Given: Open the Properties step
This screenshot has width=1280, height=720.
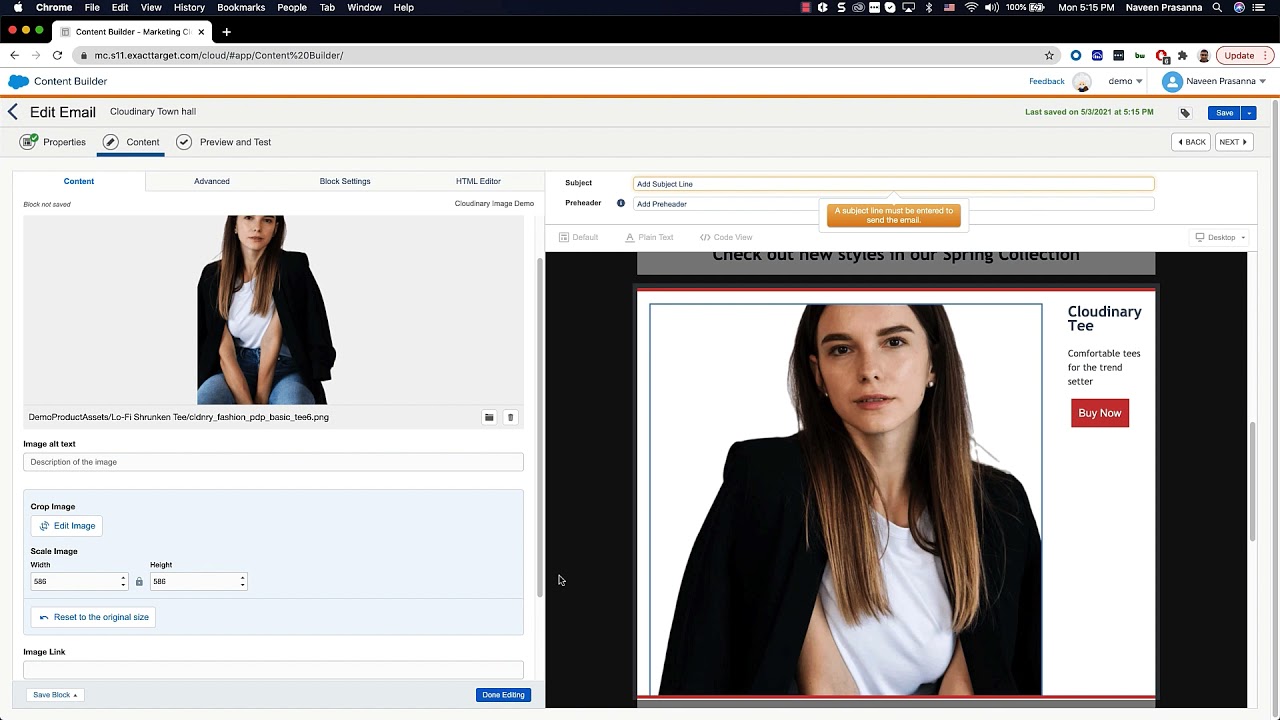Looking at the screenshot, I should (x=53, y=142).
